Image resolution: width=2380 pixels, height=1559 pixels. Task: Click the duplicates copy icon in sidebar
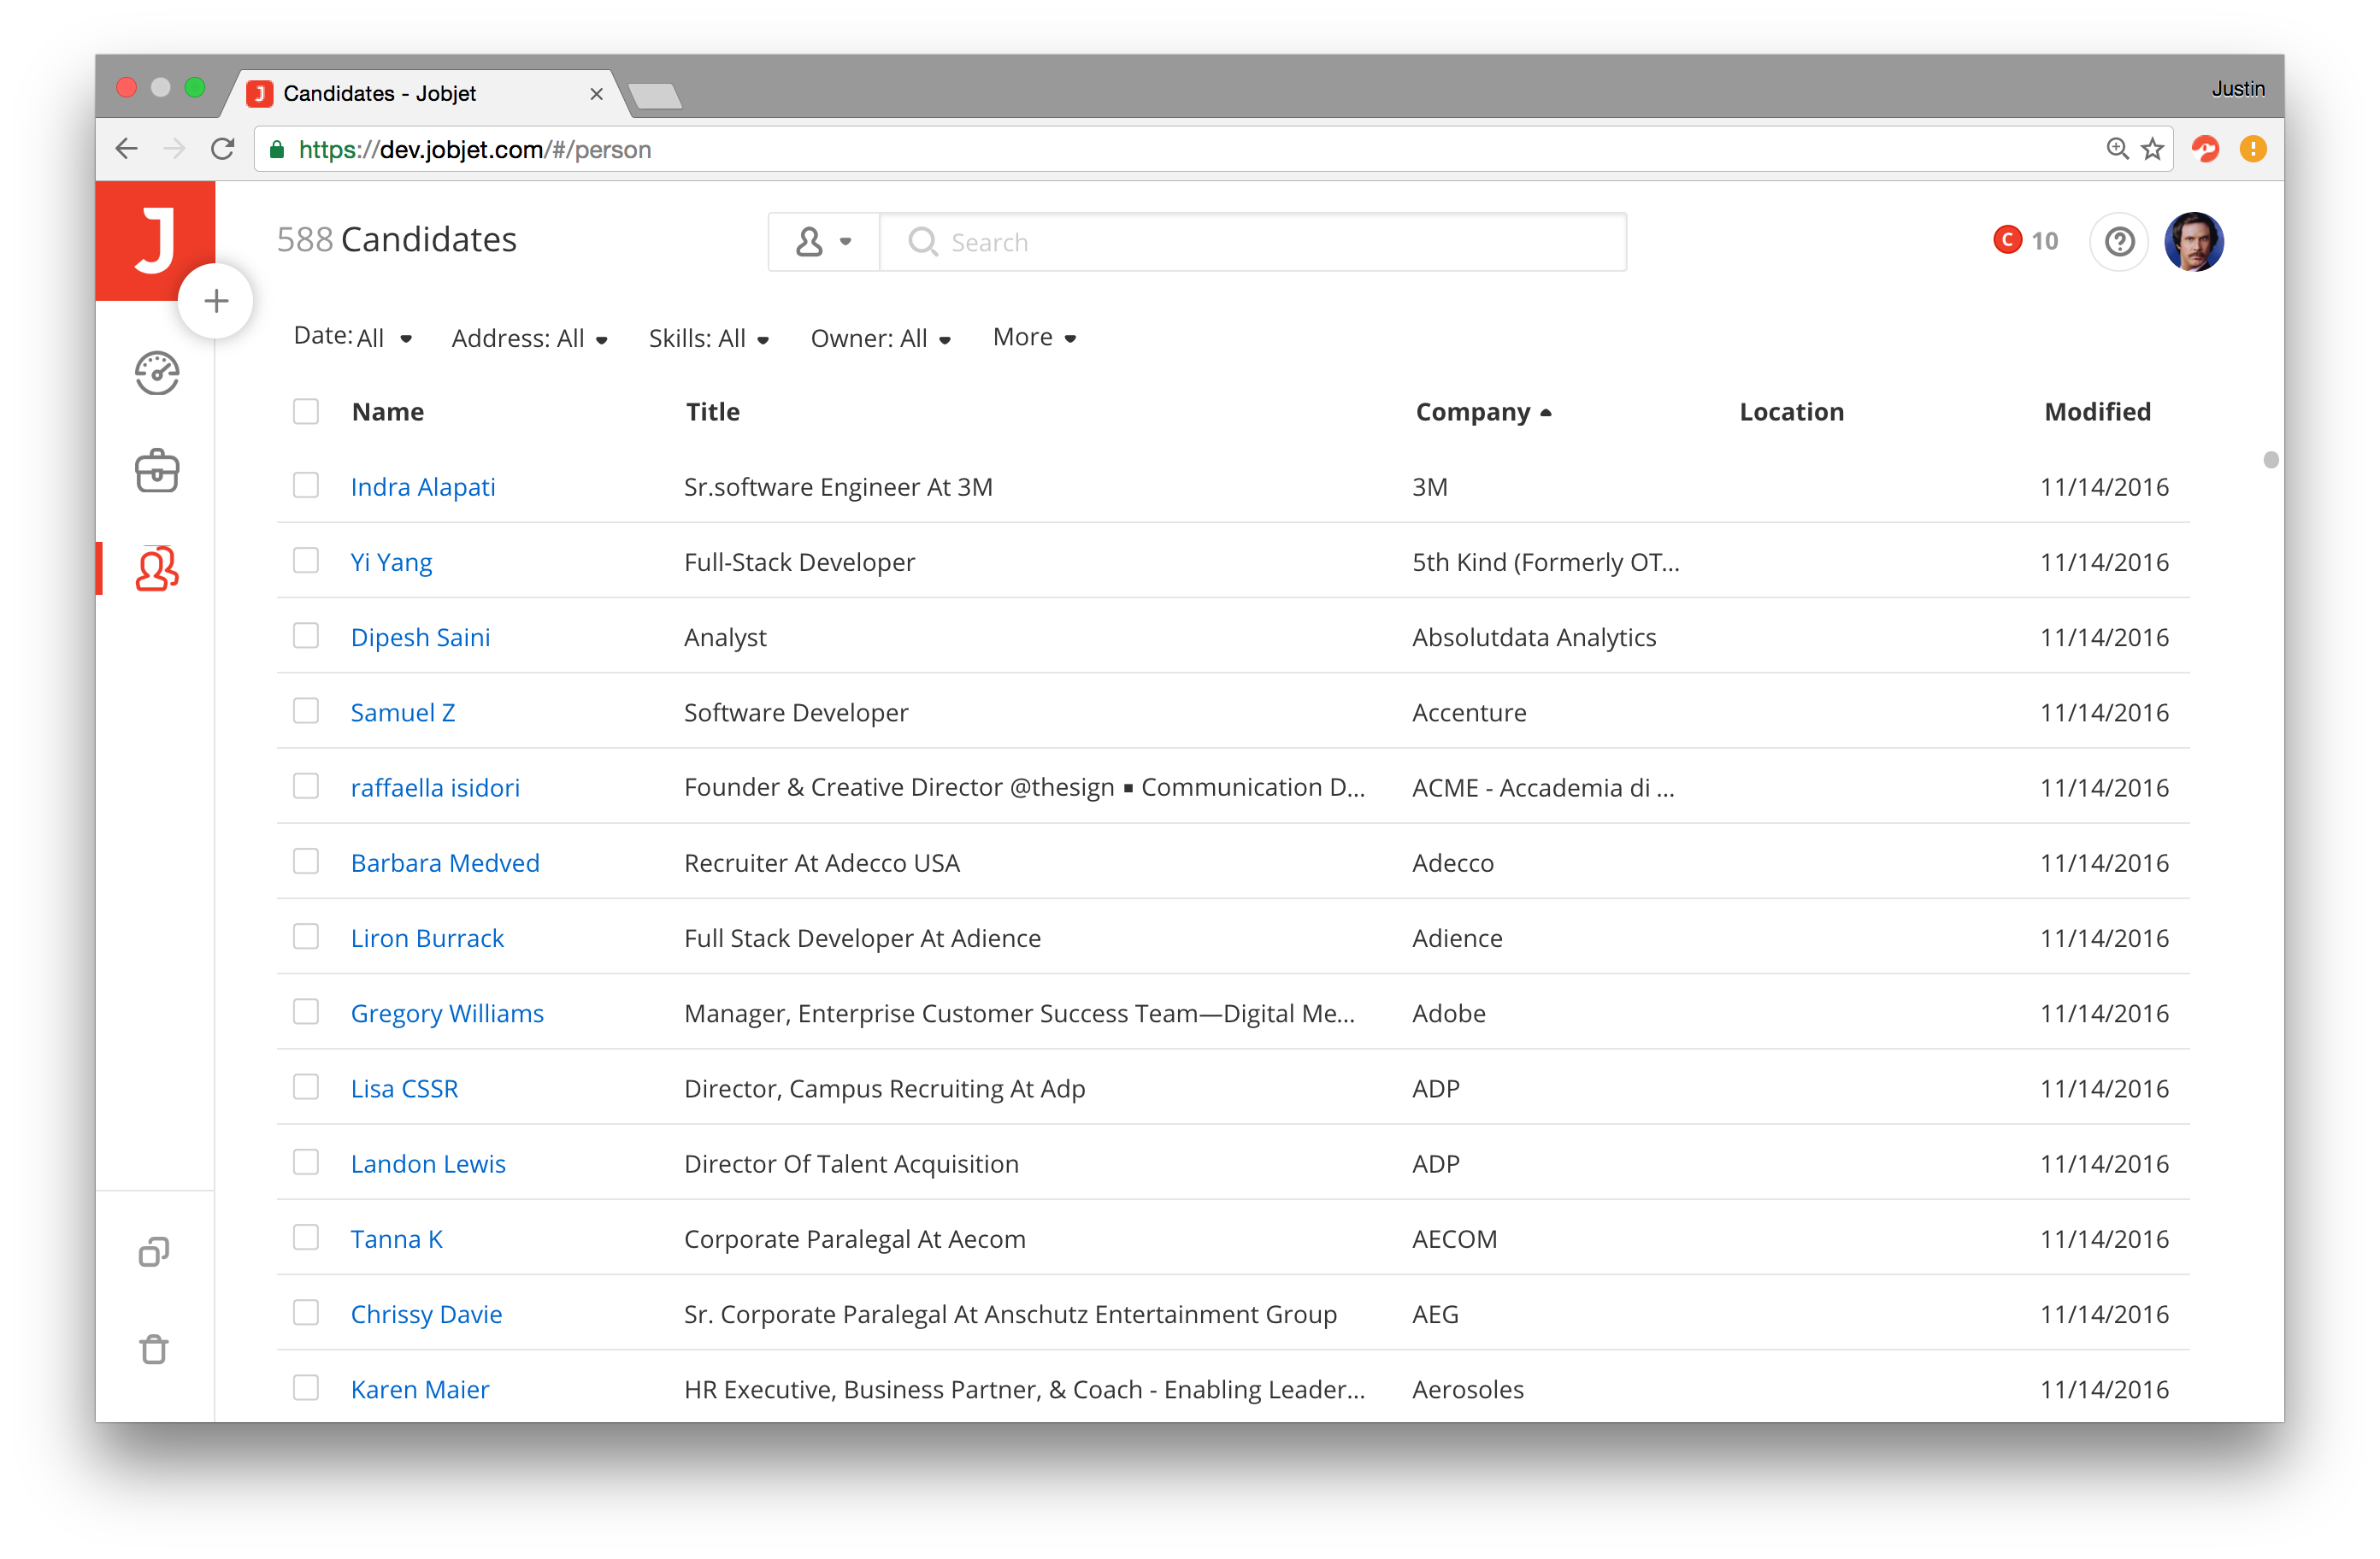[154, 1251]
